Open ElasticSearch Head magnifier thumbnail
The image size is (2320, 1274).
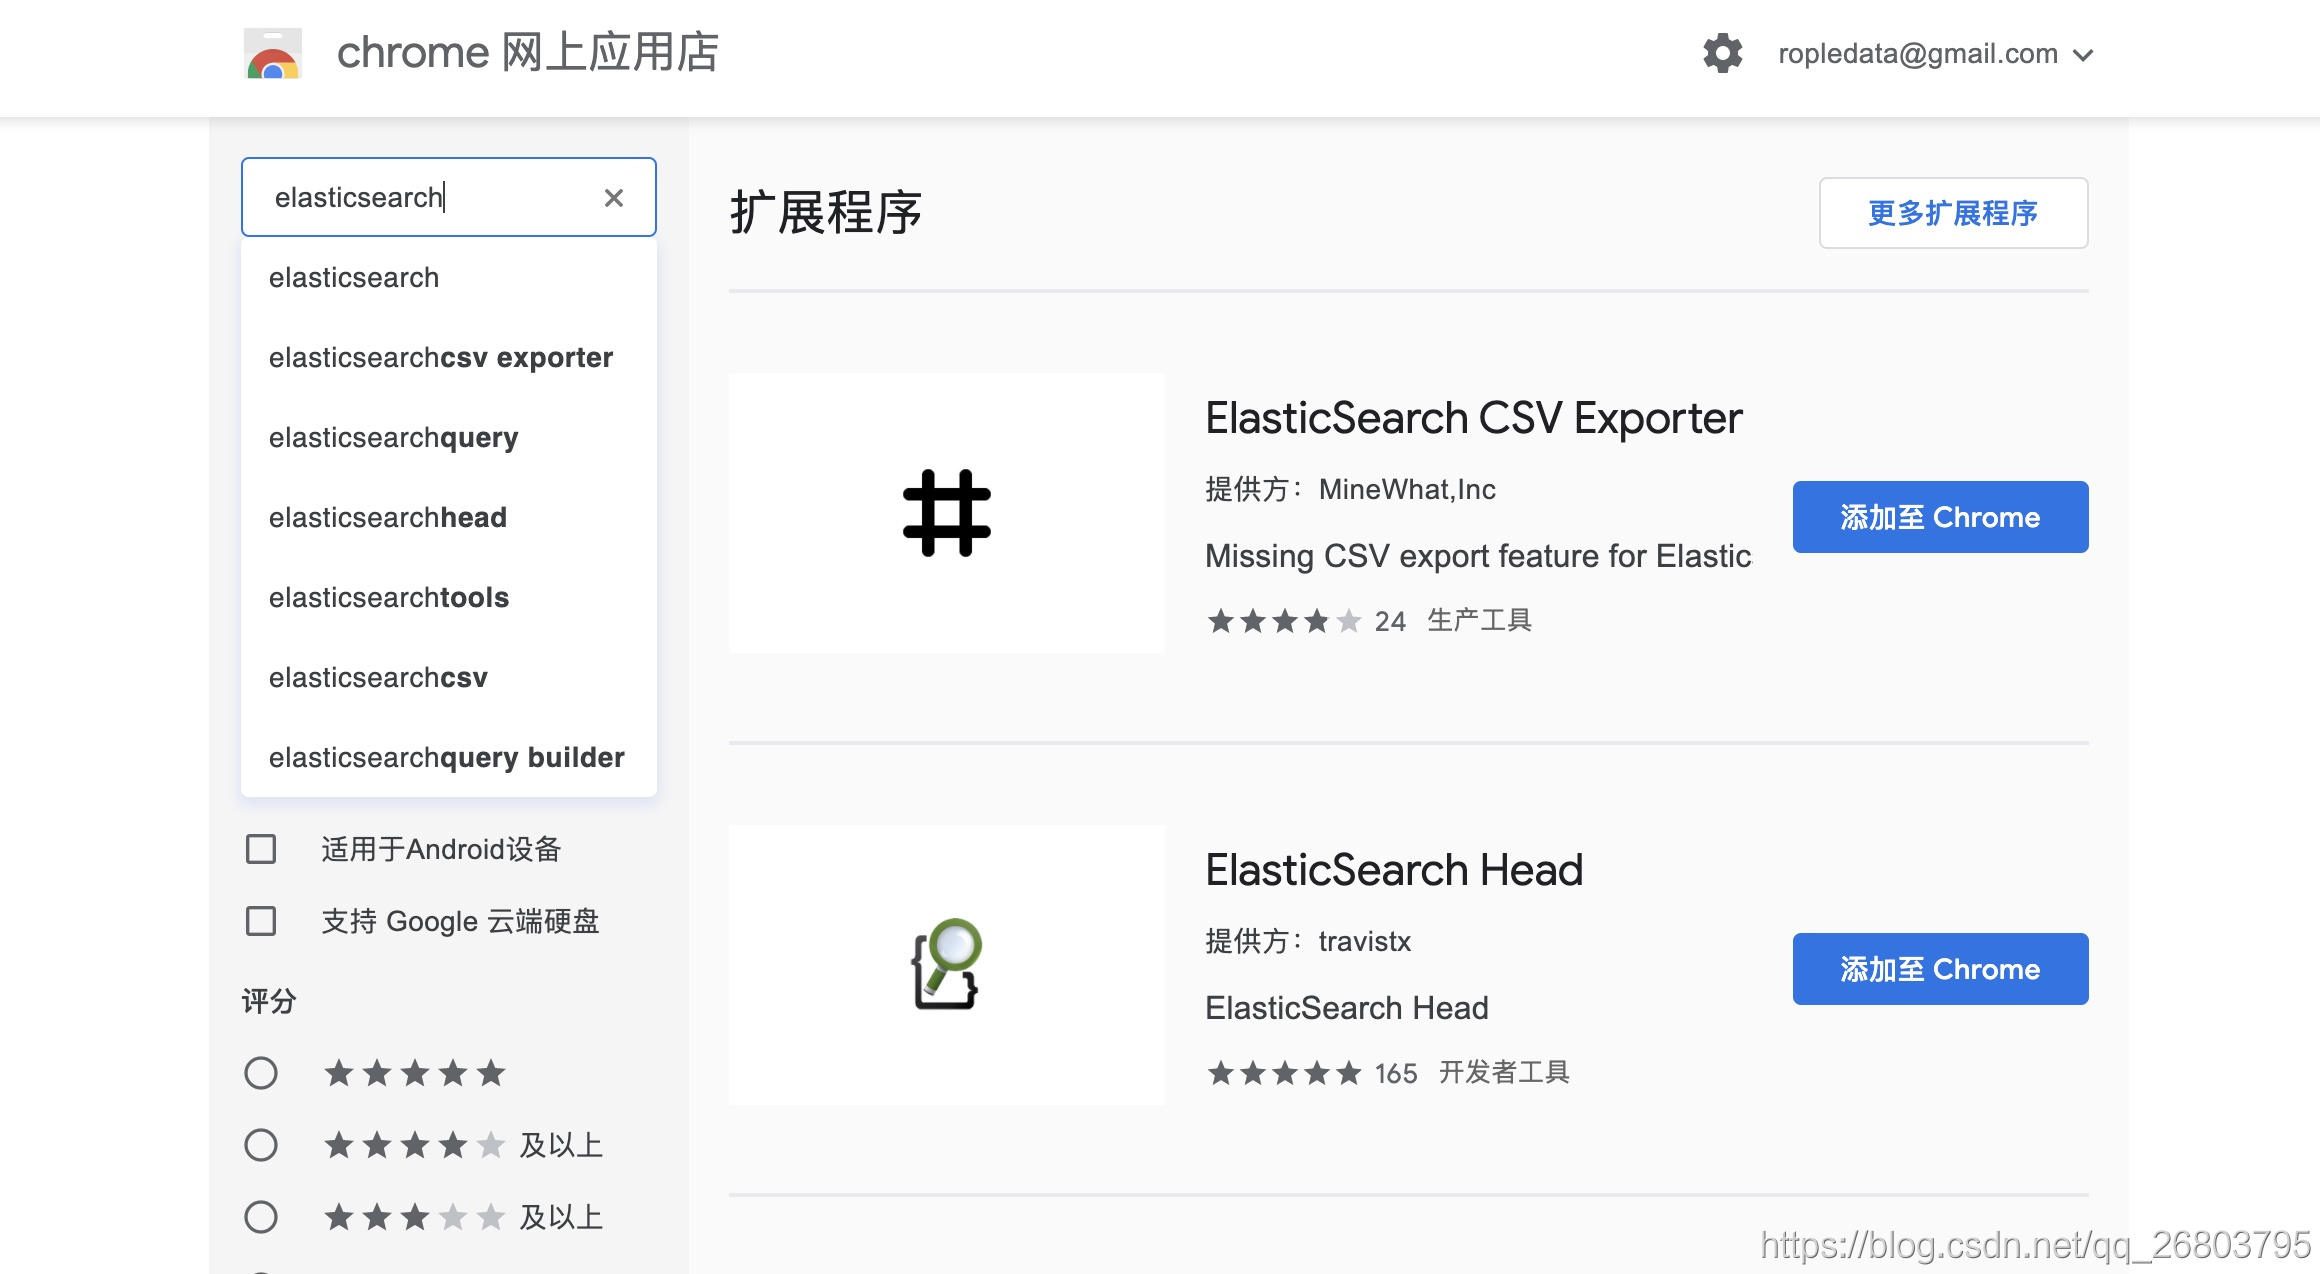click(946, 965)
